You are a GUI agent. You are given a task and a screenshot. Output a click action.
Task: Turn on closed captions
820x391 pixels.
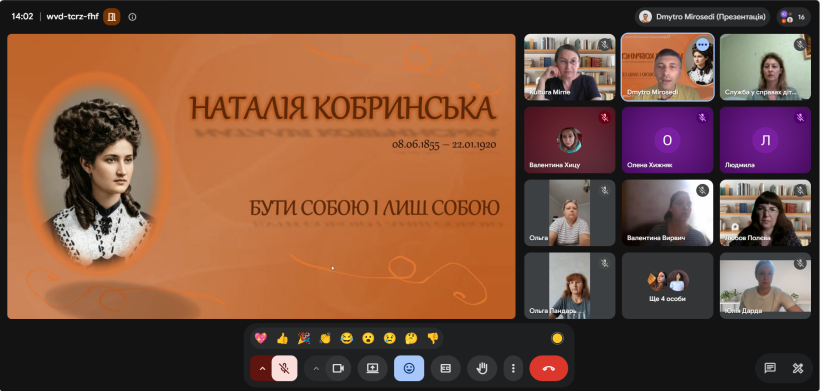446,368
